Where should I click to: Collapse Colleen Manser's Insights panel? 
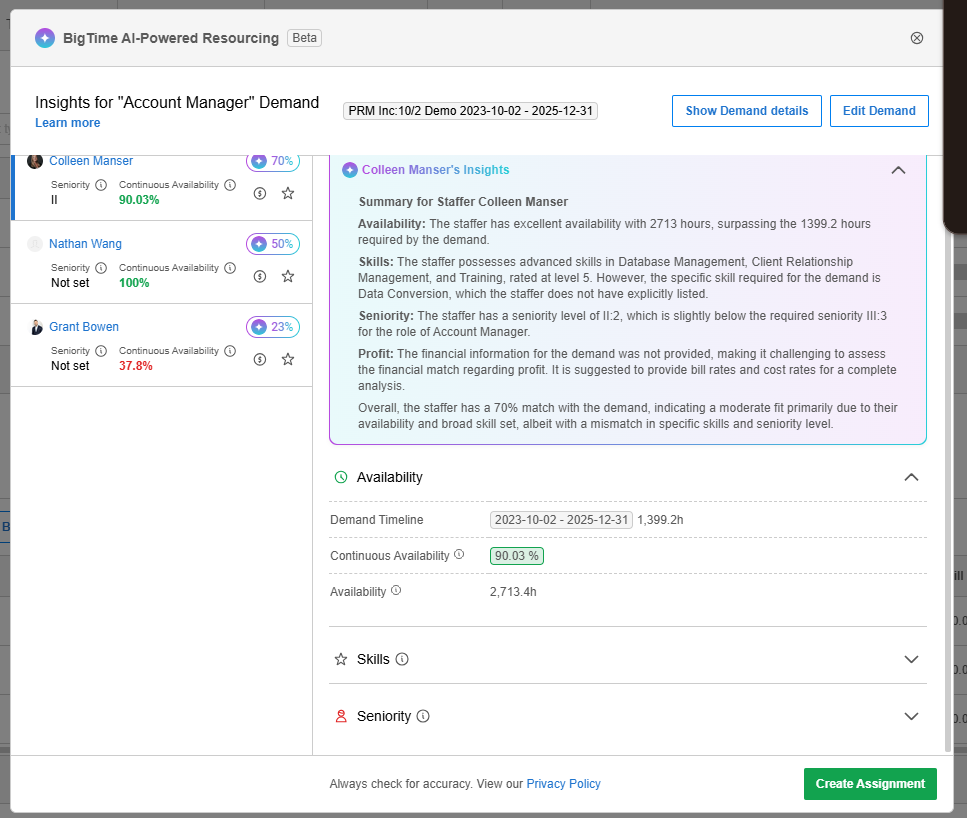(x=898, y=170)
